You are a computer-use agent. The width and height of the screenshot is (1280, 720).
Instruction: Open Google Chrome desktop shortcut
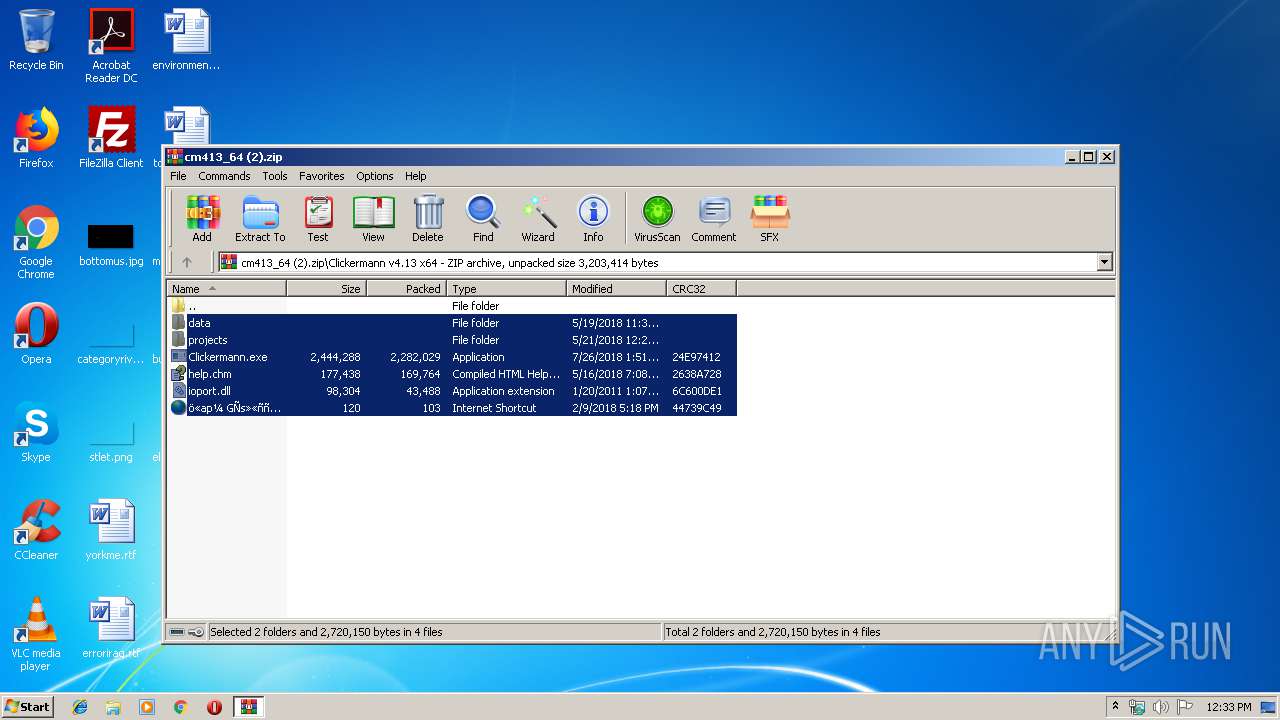point(36,242)
